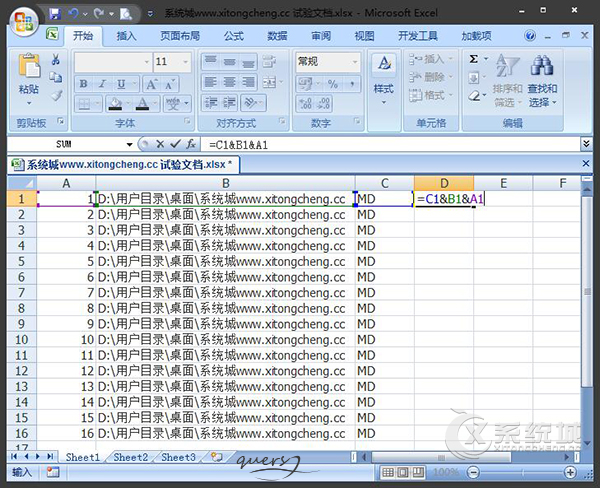Screen dimensions: 600x488
Task: Confirm formula entry with check mark
Action: pyautogui.click(x=176, y=144)
